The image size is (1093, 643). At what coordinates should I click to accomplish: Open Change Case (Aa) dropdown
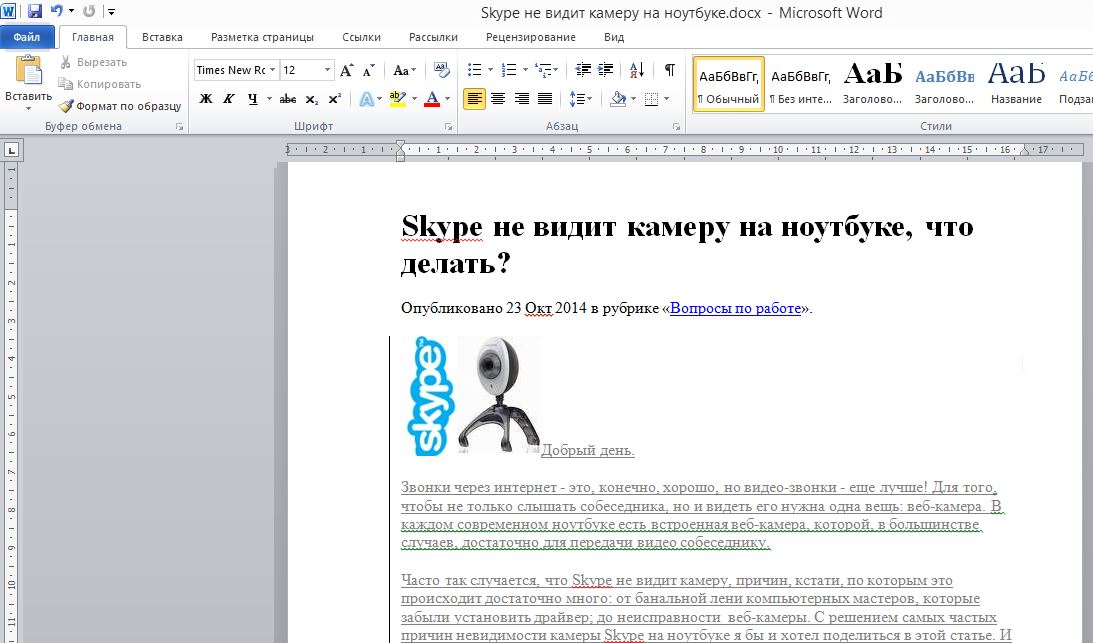pyautogui.click(x=404, y=70)
